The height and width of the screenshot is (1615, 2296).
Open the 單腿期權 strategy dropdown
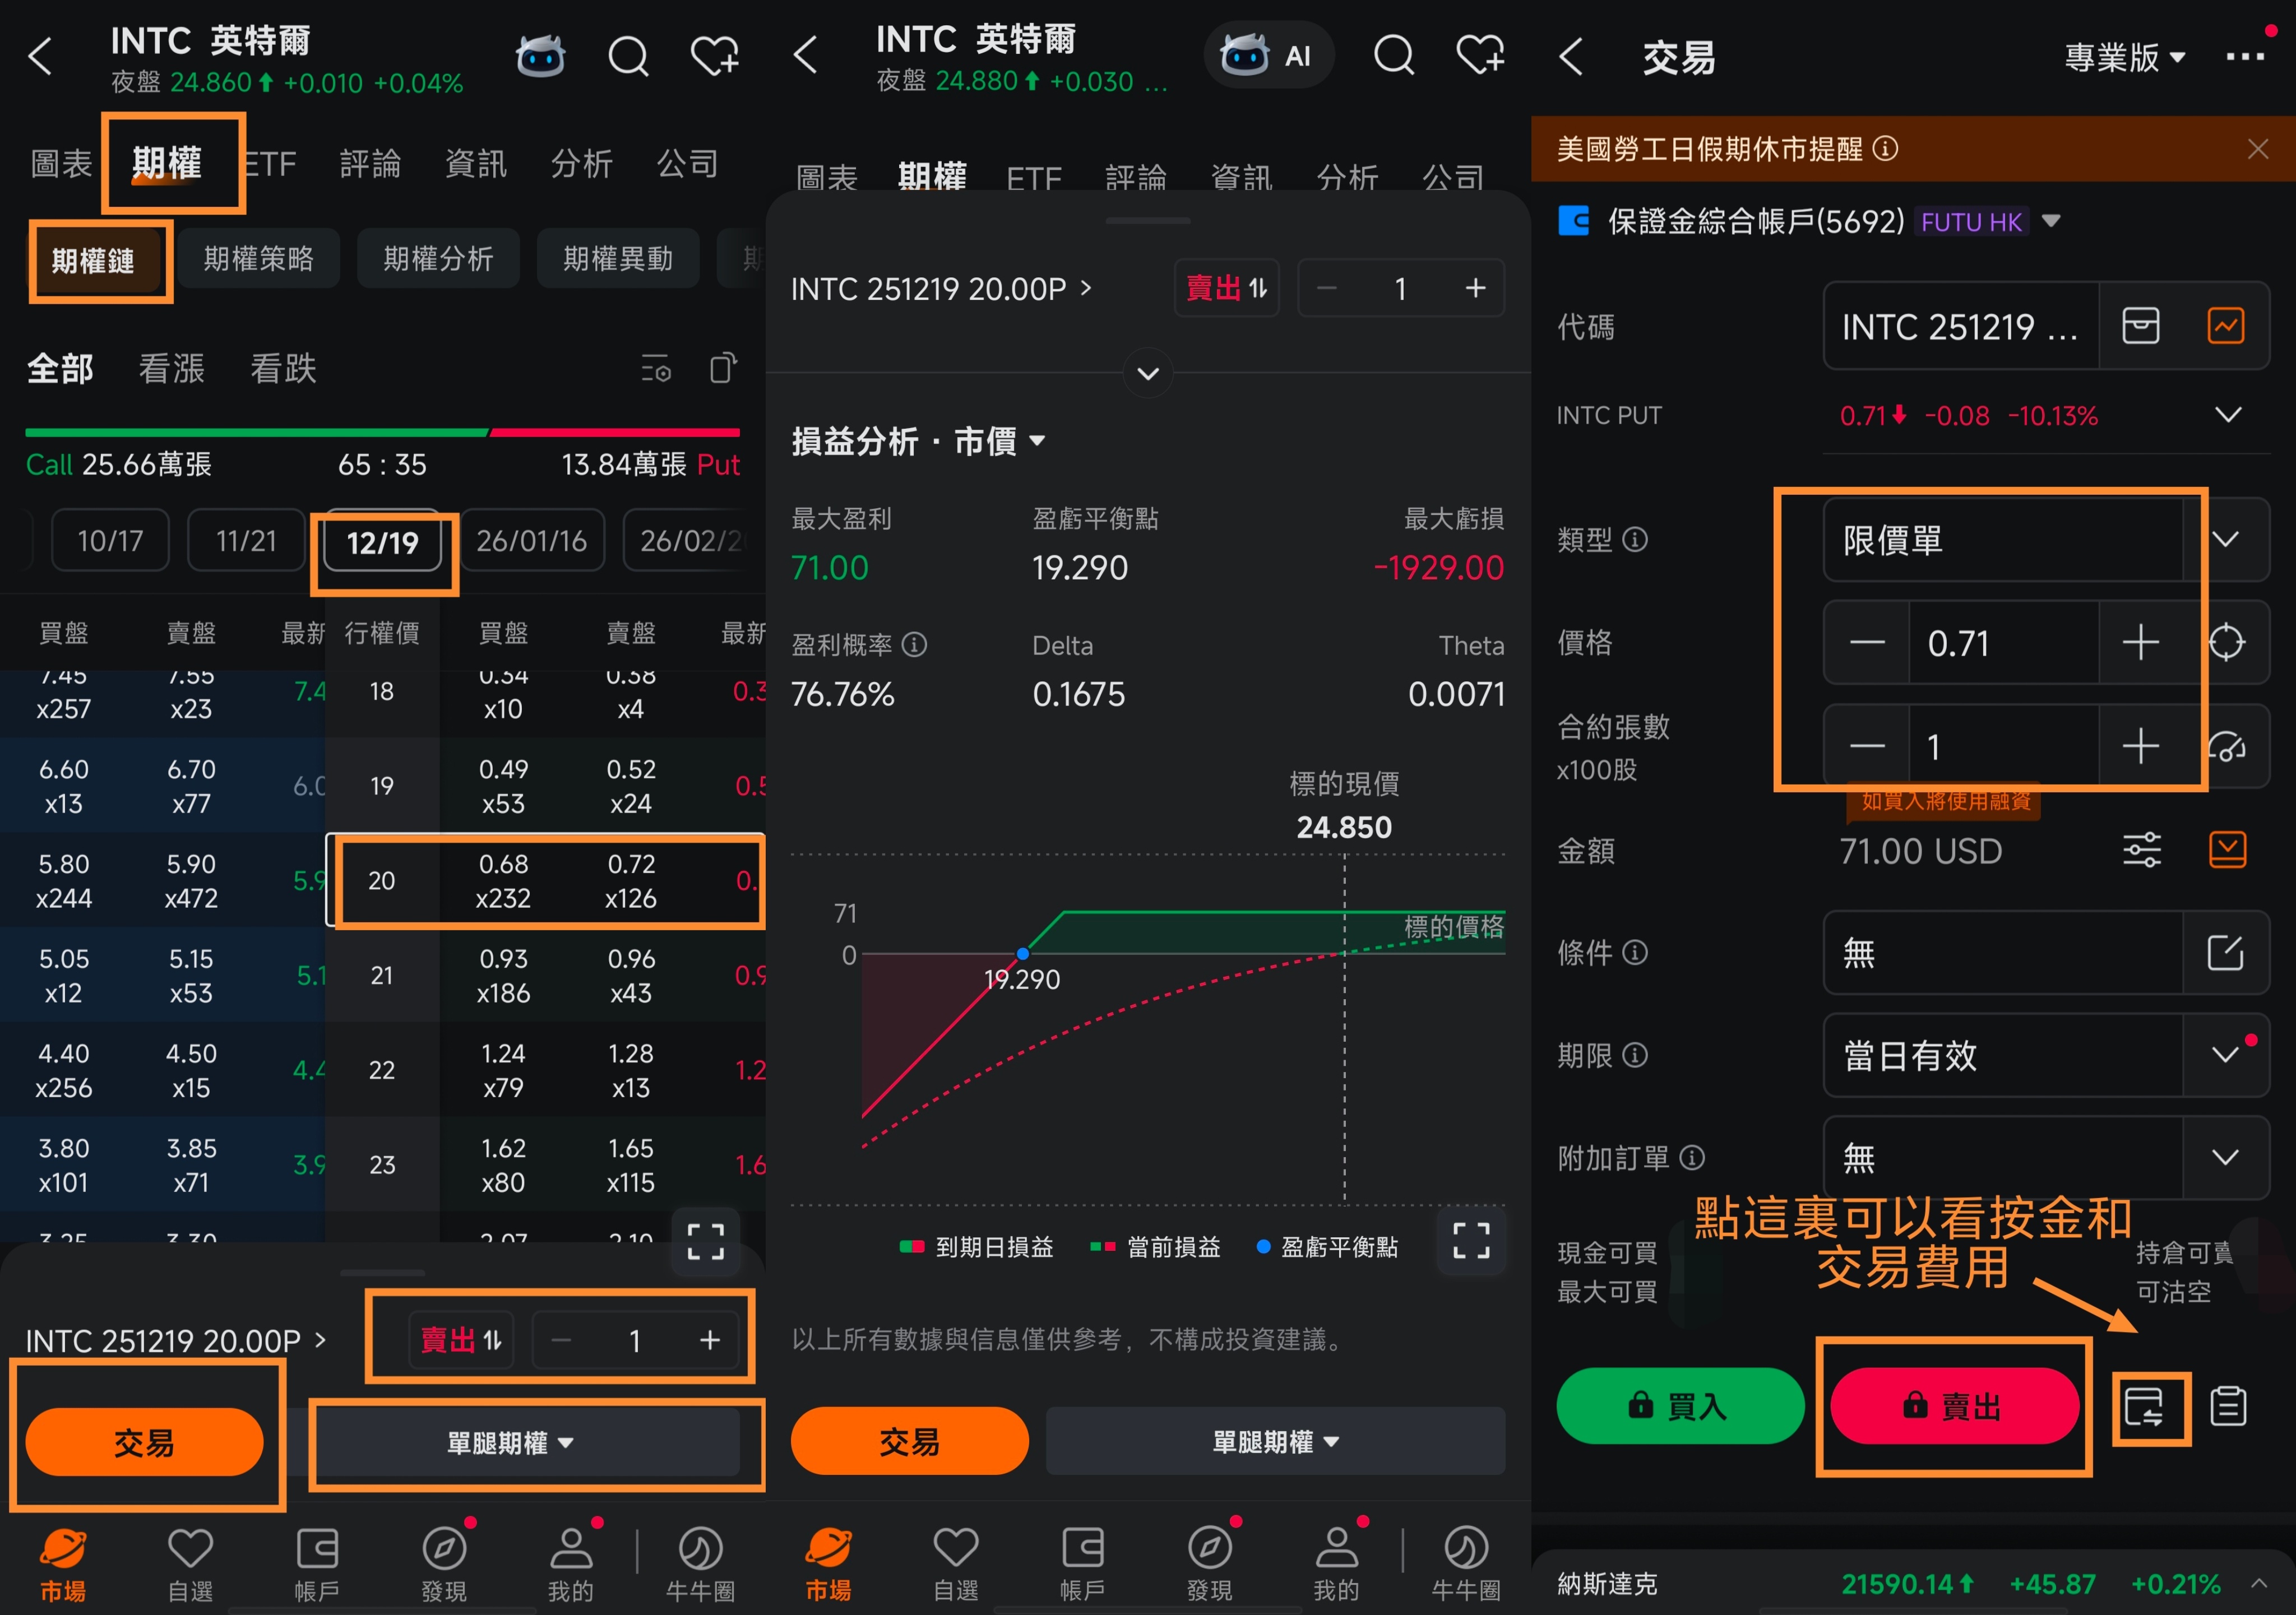(x=510, y=1443)
